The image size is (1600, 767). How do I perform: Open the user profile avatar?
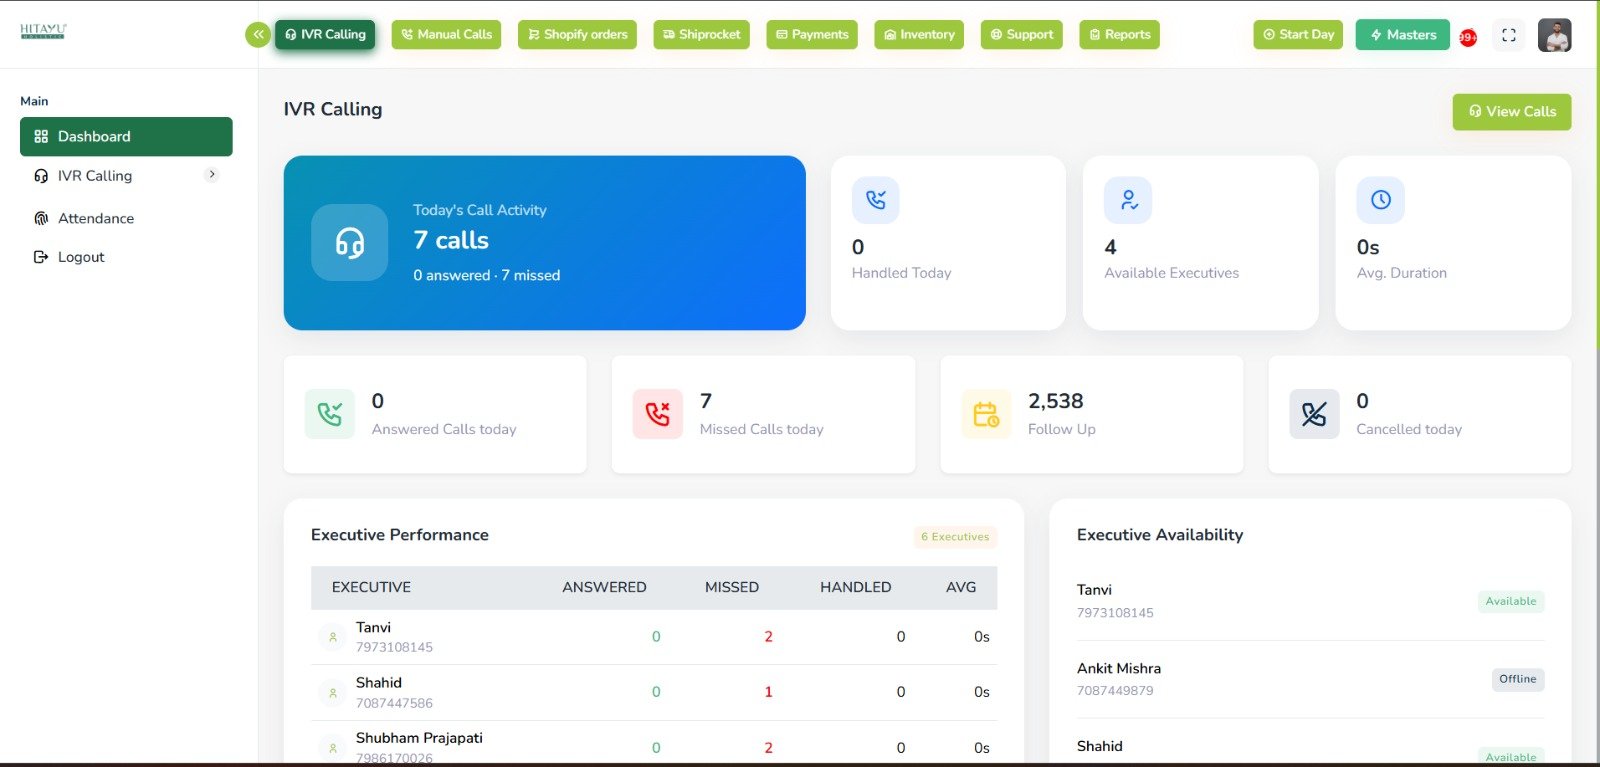[x=1554, y=35]
